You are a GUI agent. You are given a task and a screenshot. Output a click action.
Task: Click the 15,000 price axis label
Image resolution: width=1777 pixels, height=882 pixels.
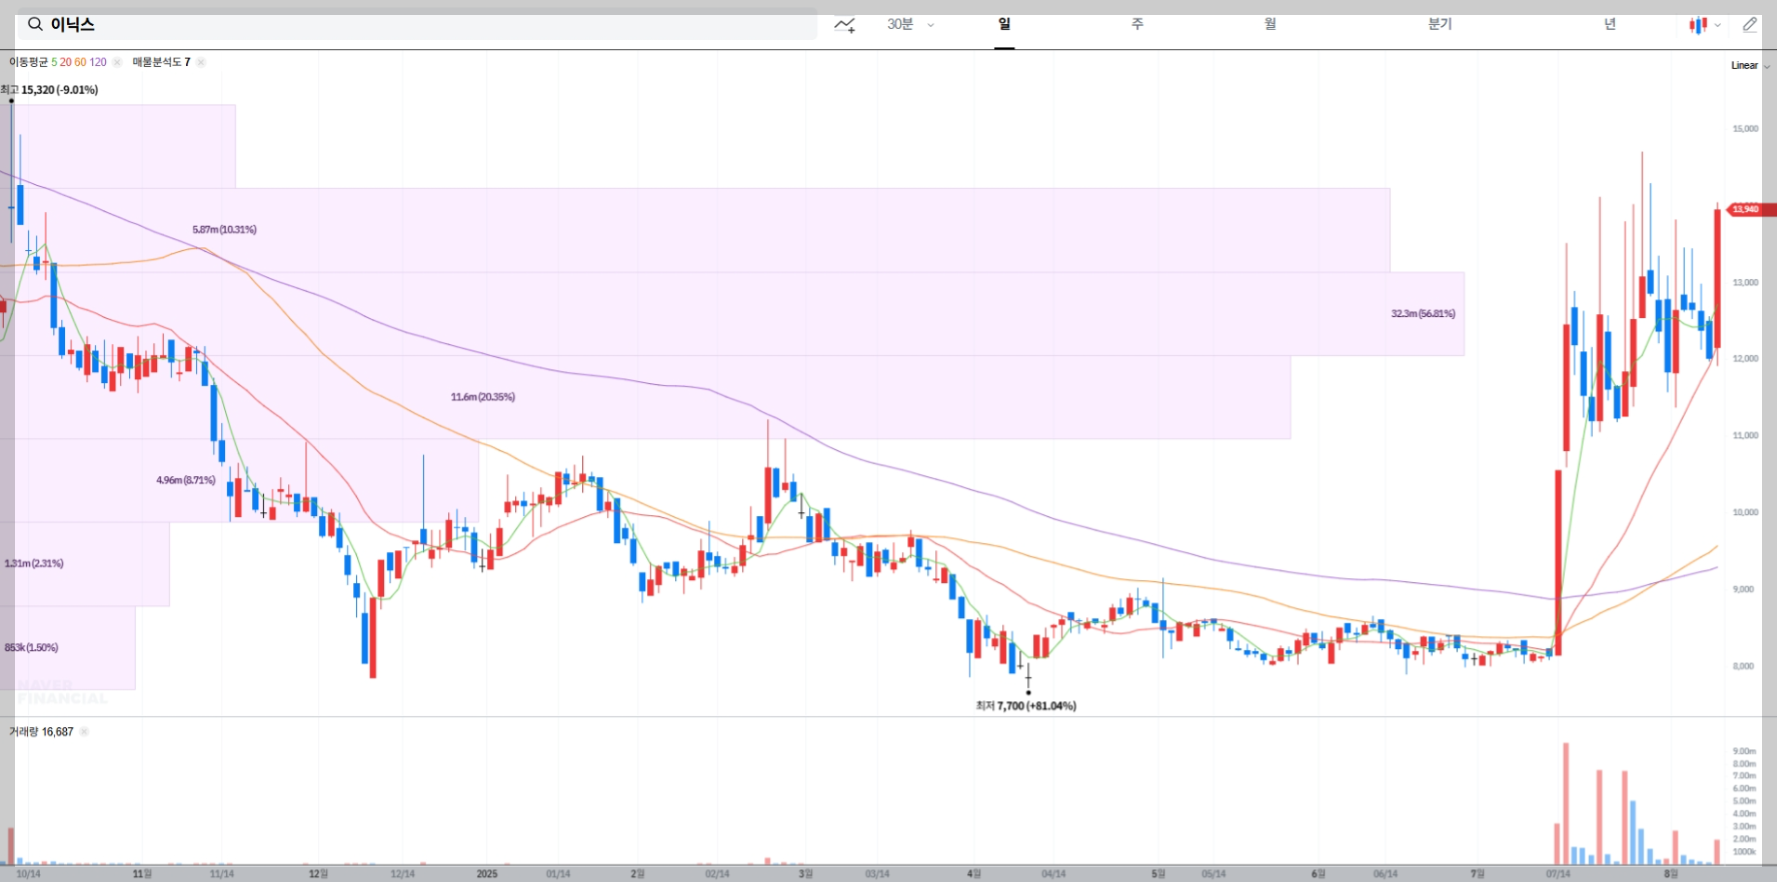tap(1745, 129)
